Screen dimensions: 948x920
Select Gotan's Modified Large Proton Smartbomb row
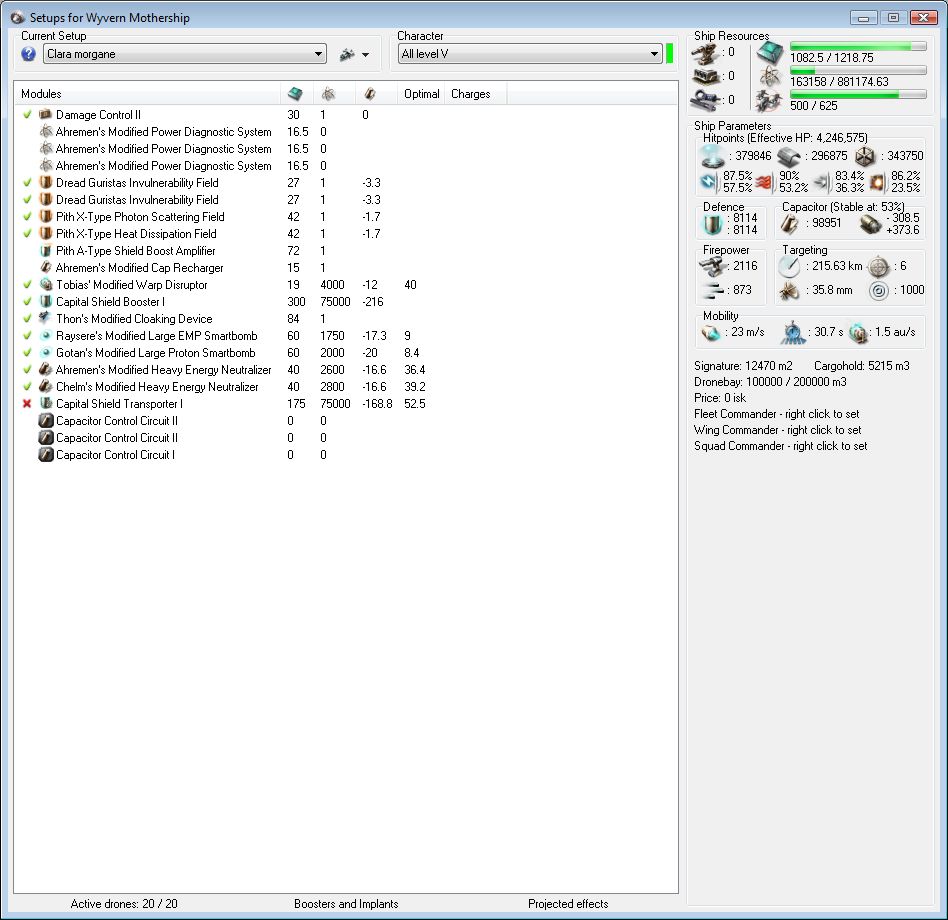coord(346,352)
